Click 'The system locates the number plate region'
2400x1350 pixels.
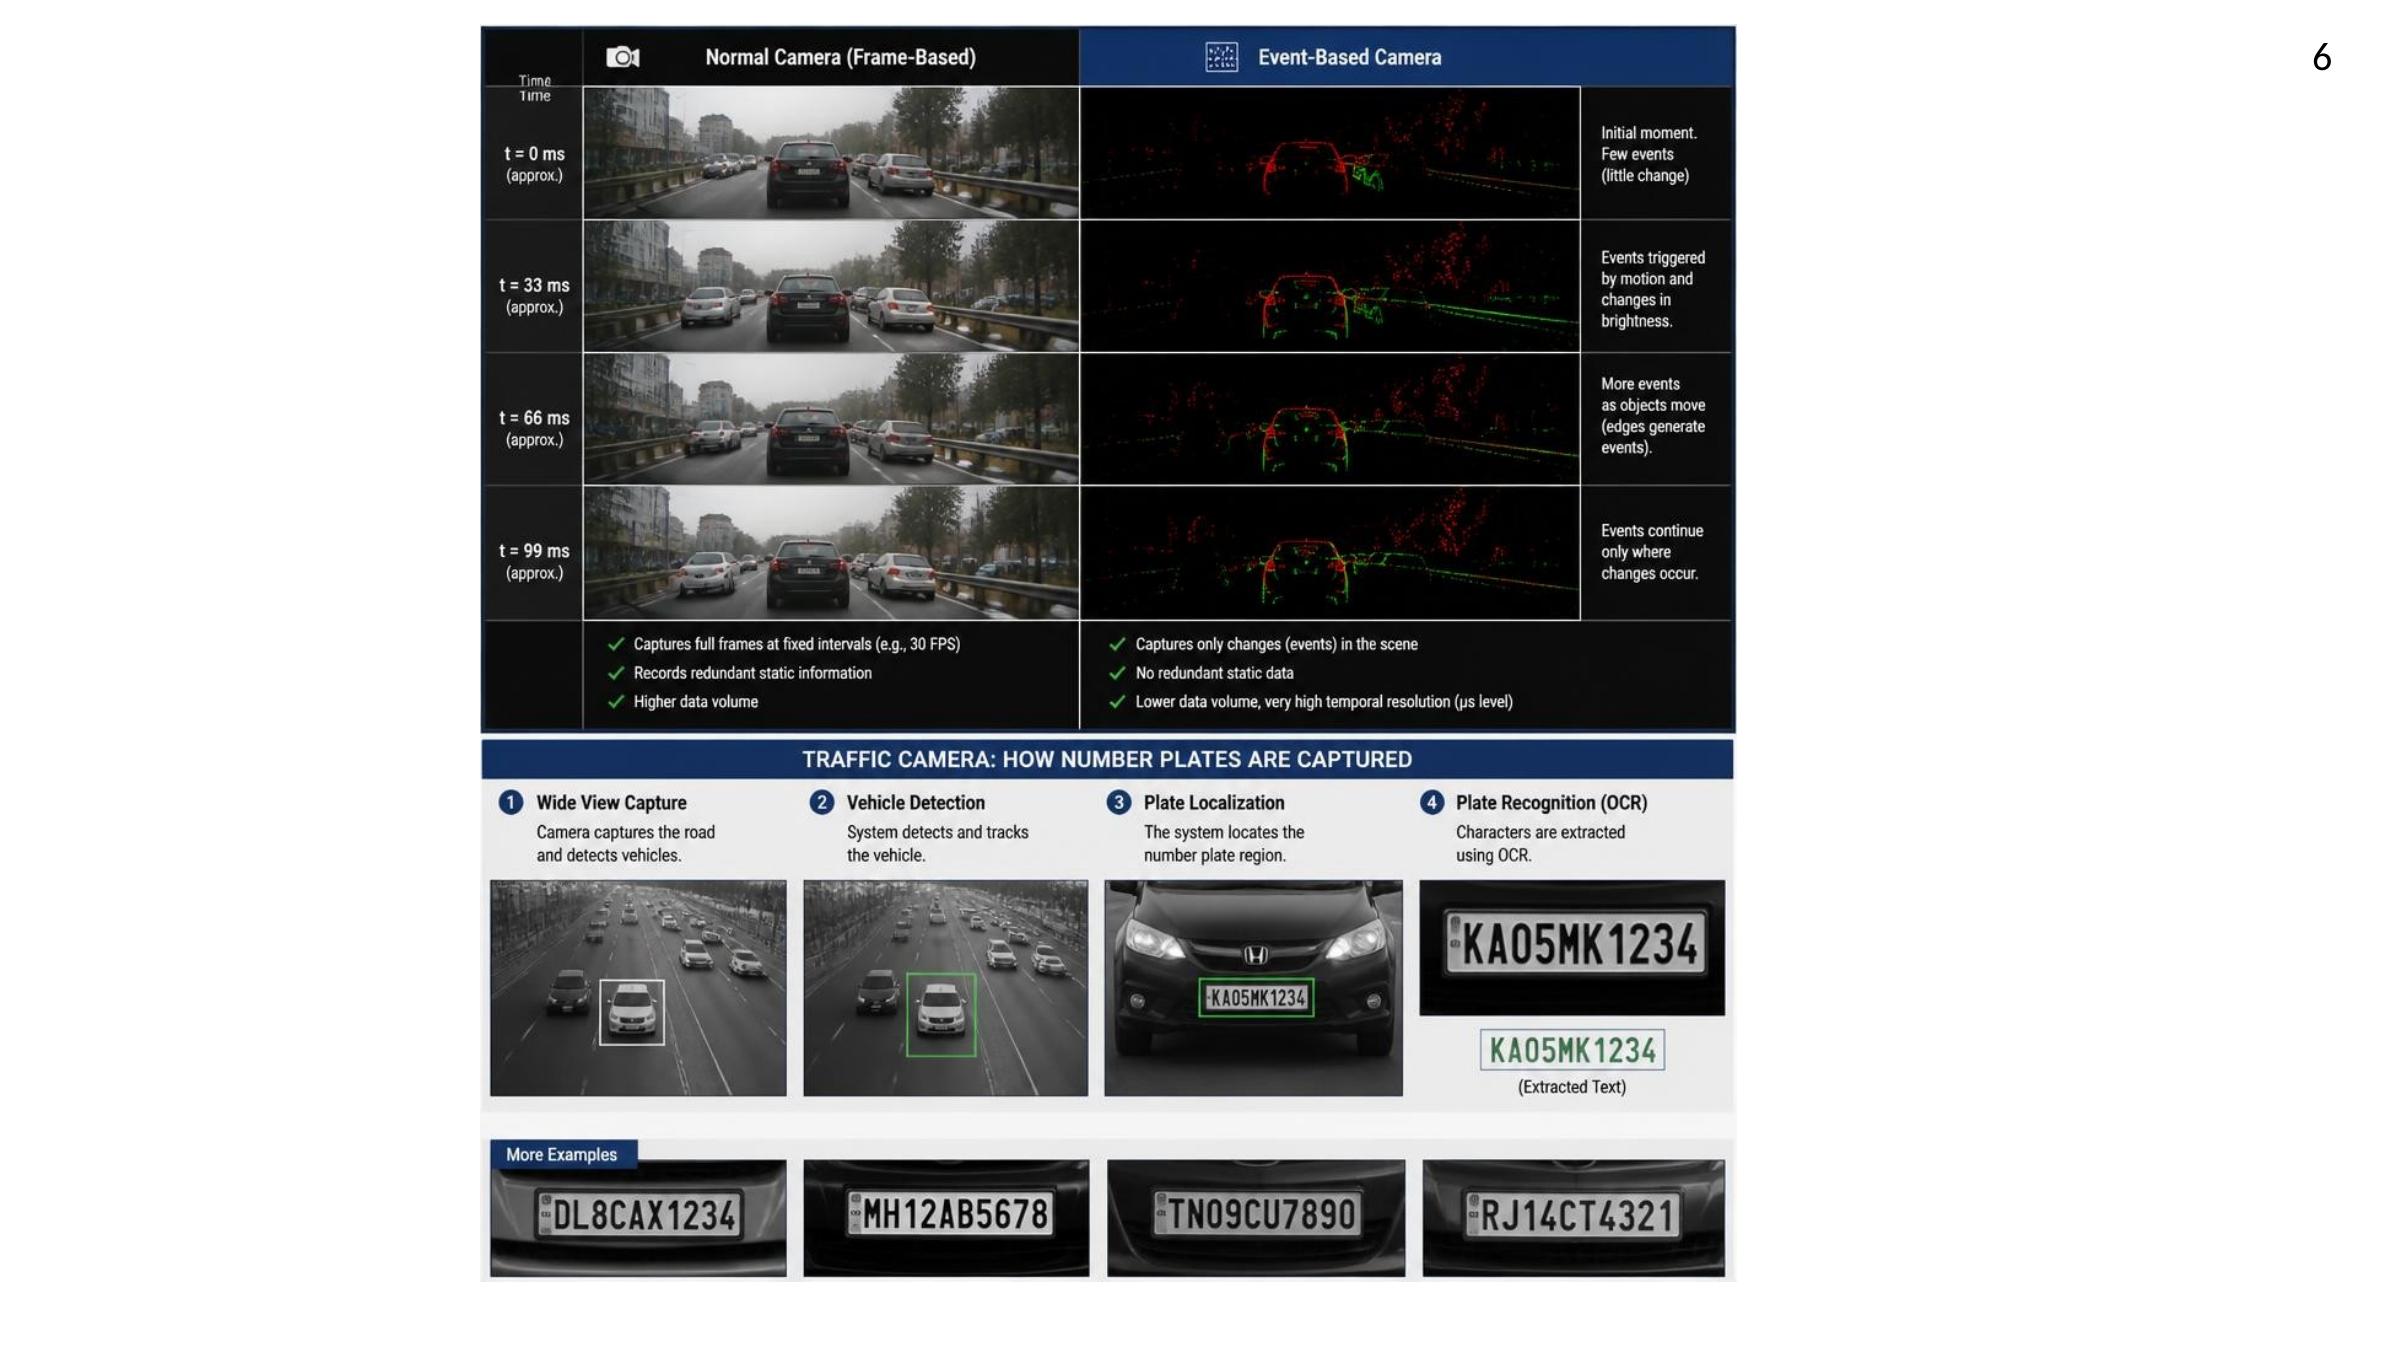[1223, 843]
